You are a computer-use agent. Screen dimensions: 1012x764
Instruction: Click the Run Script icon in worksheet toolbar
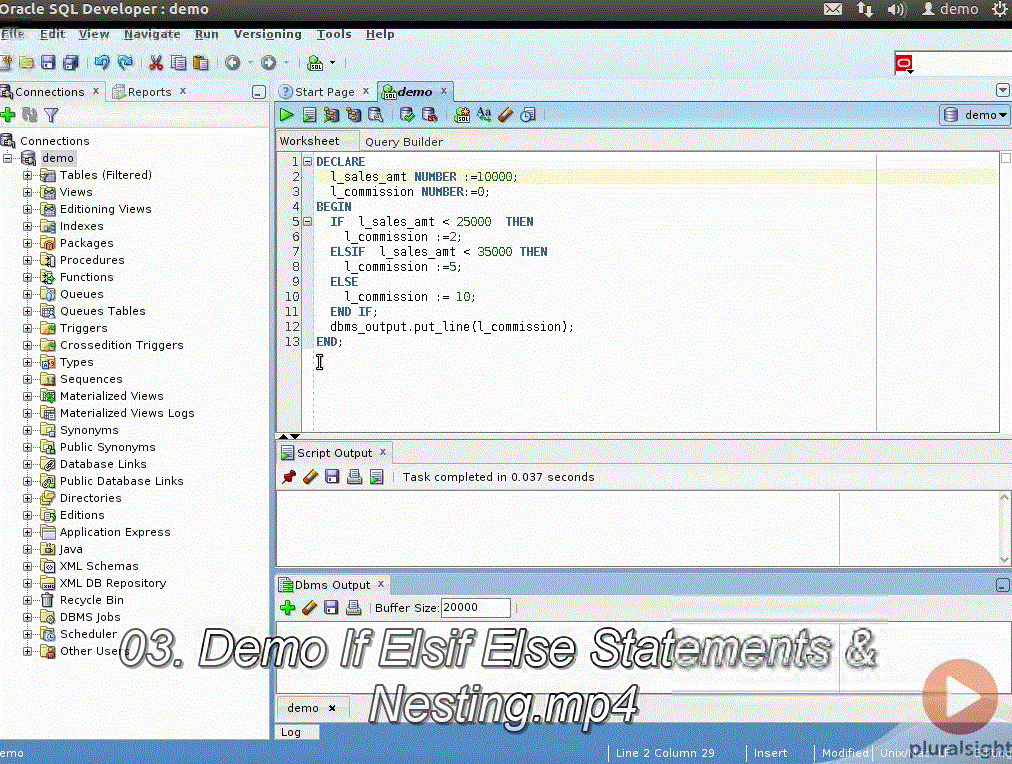point(309,115)
